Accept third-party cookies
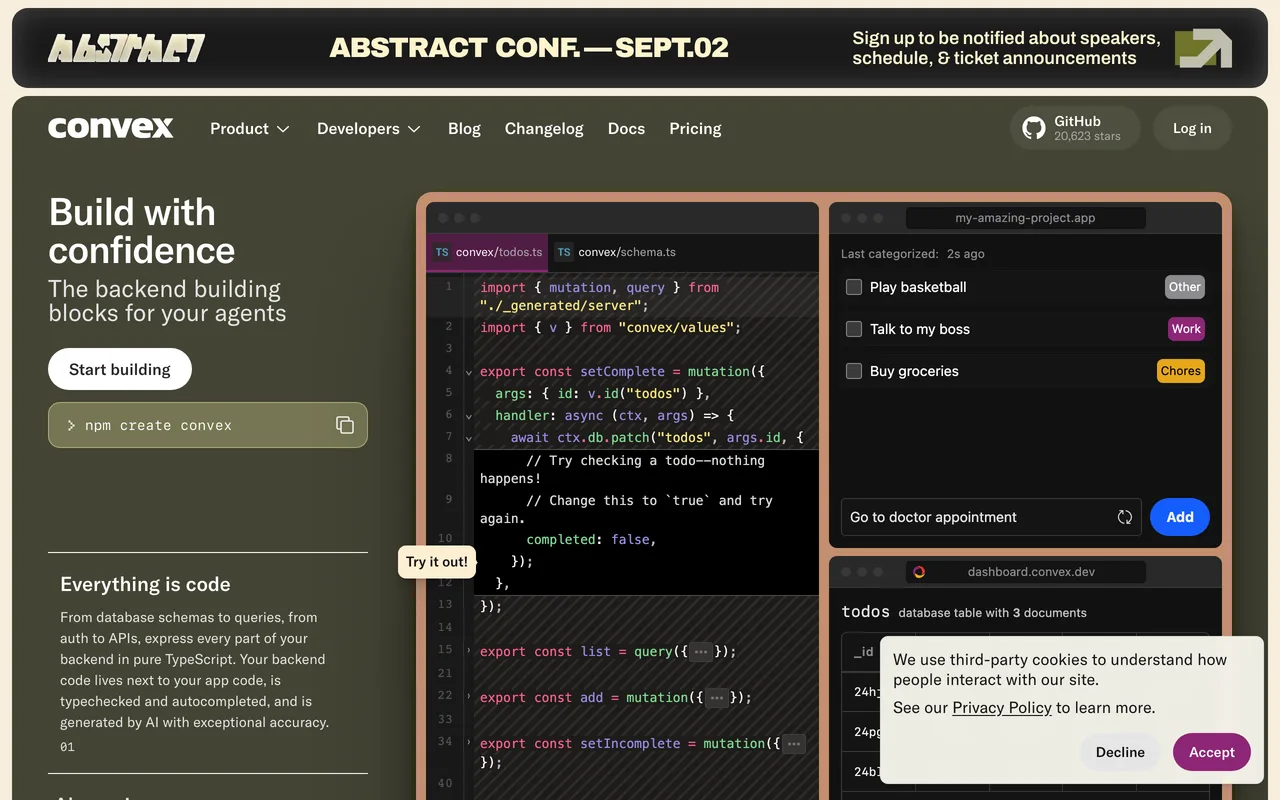 tap(1212, 752)
